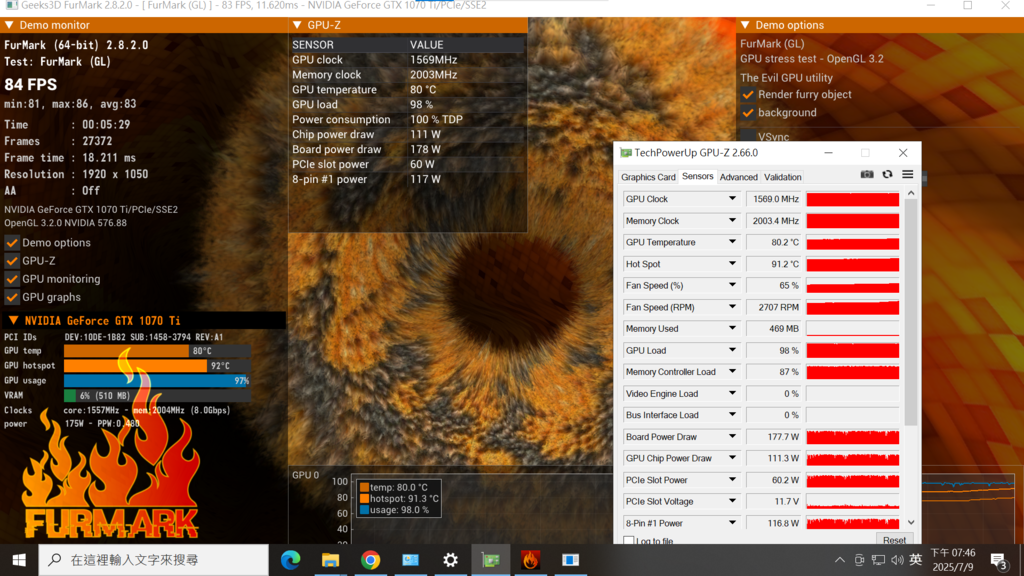Switch to GPU-Z taskbar icon
The width and height of the screenshot is (1024, 576).
tap(490, 560)
